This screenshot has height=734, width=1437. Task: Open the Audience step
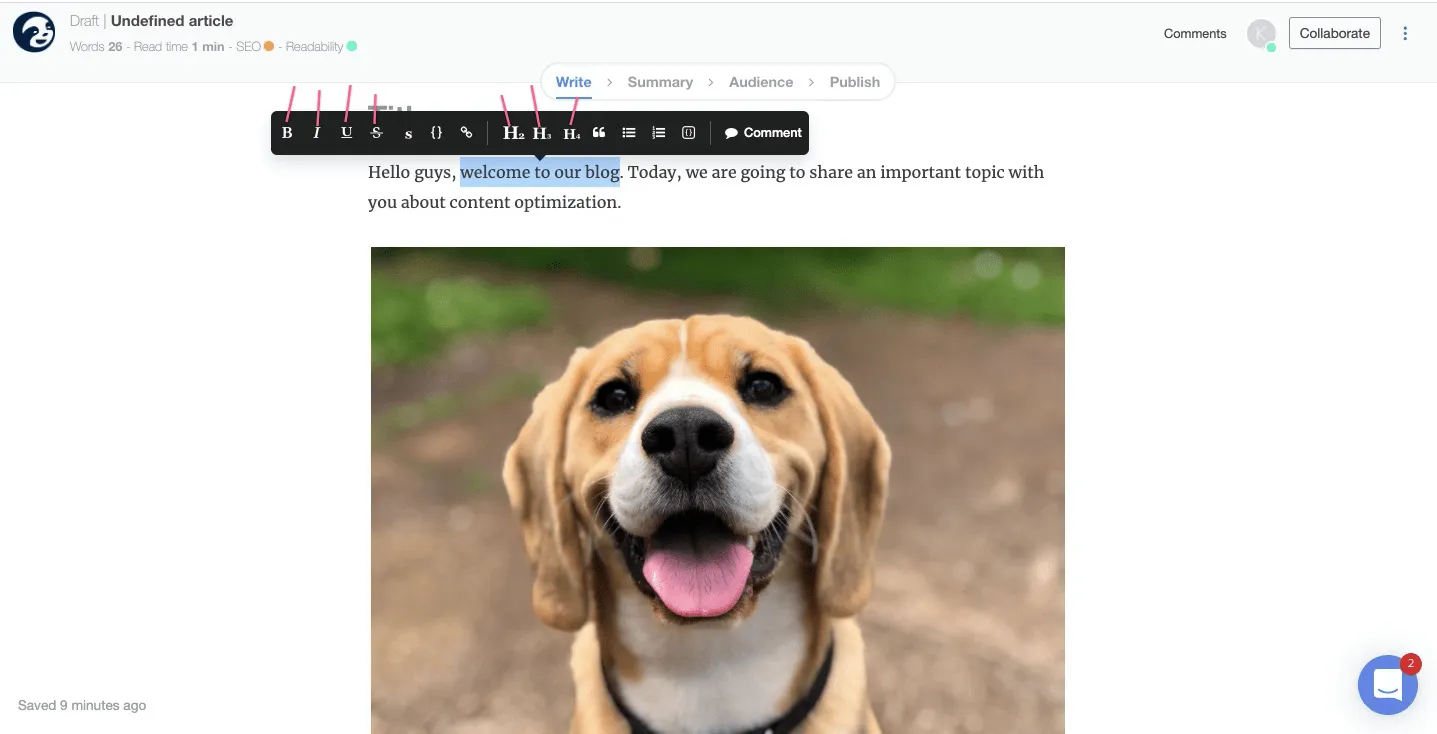[761, 82]
